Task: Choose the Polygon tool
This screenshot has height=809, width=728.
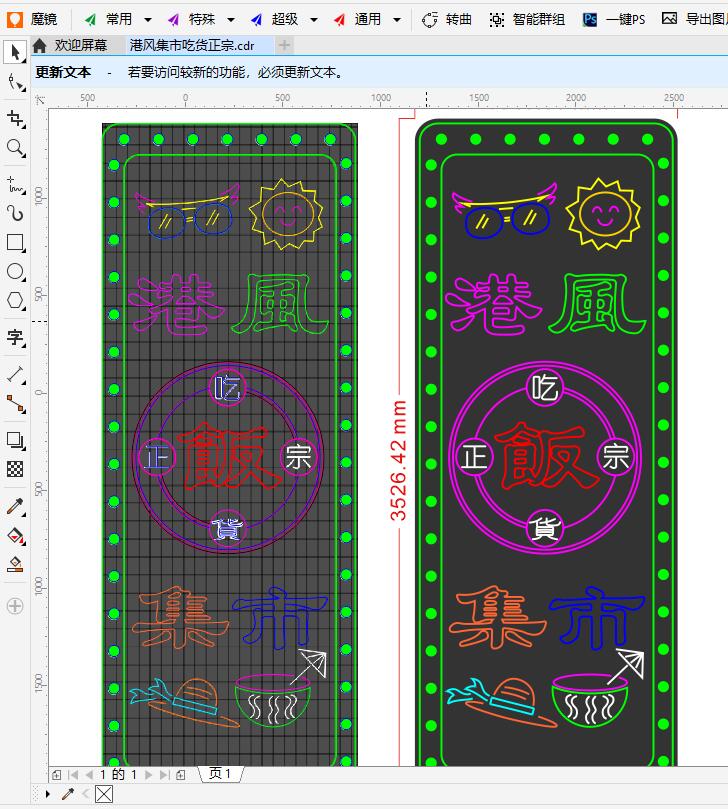Action: pyautogui.click(x=15, y=300)
